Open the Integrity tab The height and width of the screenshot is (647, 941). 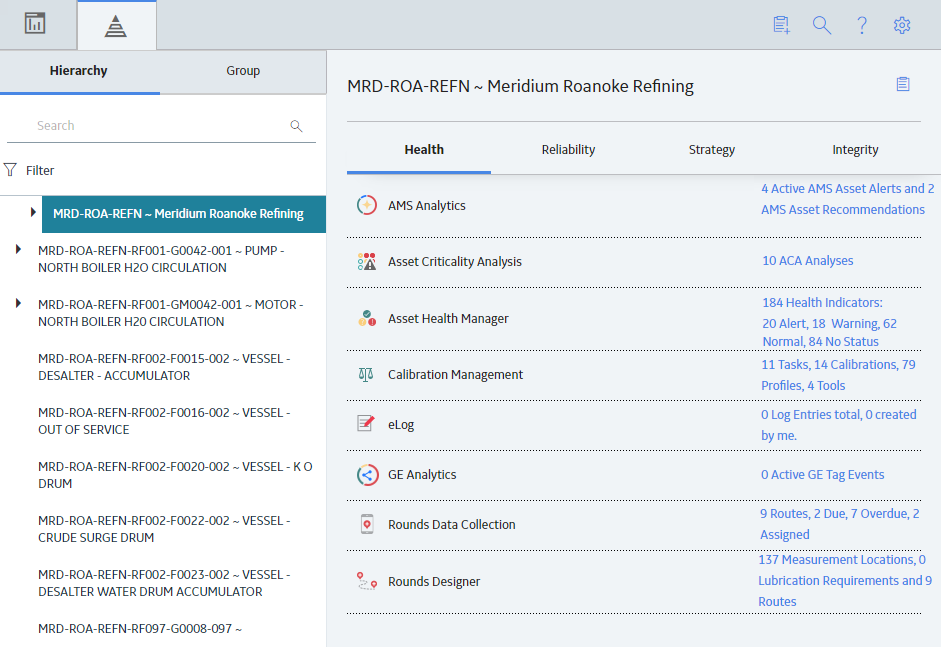coord(855,150)
